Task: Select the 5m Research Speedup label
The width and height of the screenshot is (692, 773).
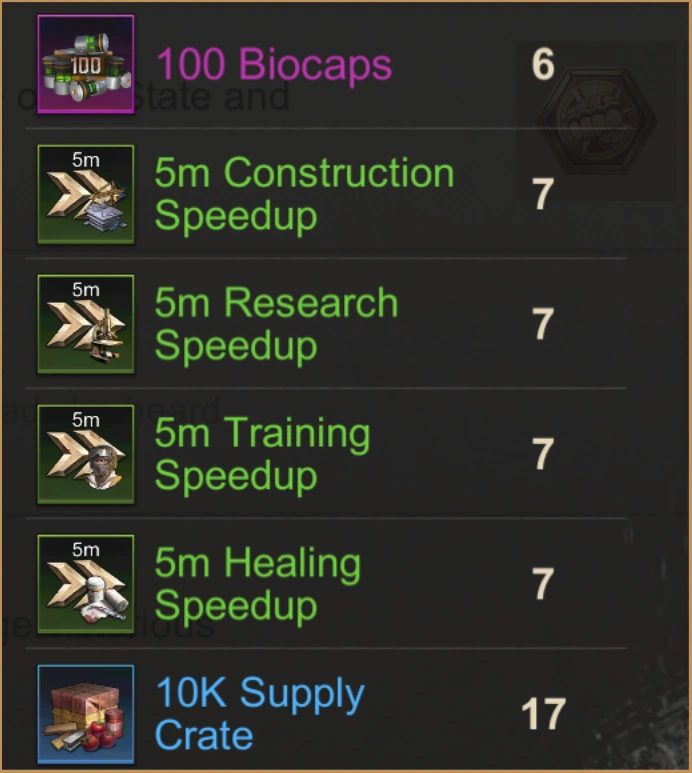Action: (x=276, y=324)
